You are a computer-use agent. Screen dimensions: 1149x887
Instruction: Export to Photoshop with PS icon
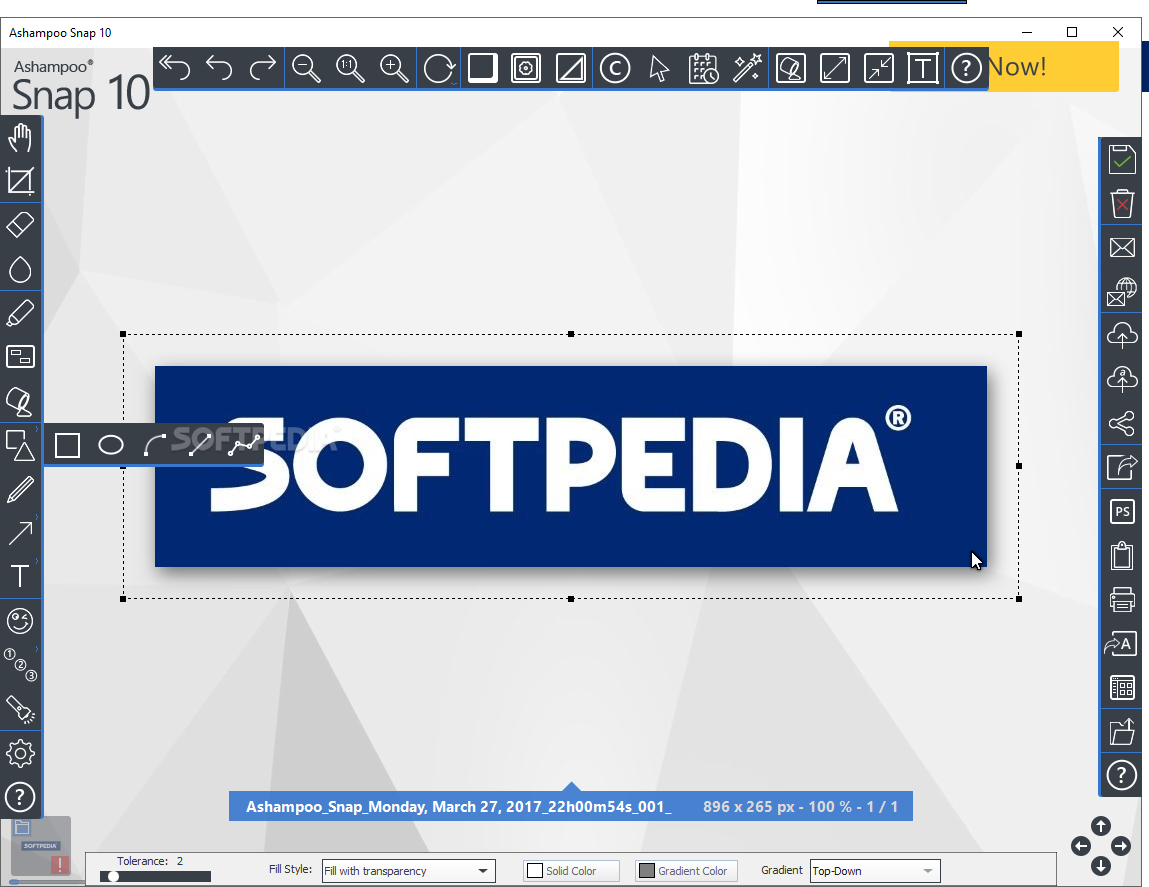click(1122, 511)
